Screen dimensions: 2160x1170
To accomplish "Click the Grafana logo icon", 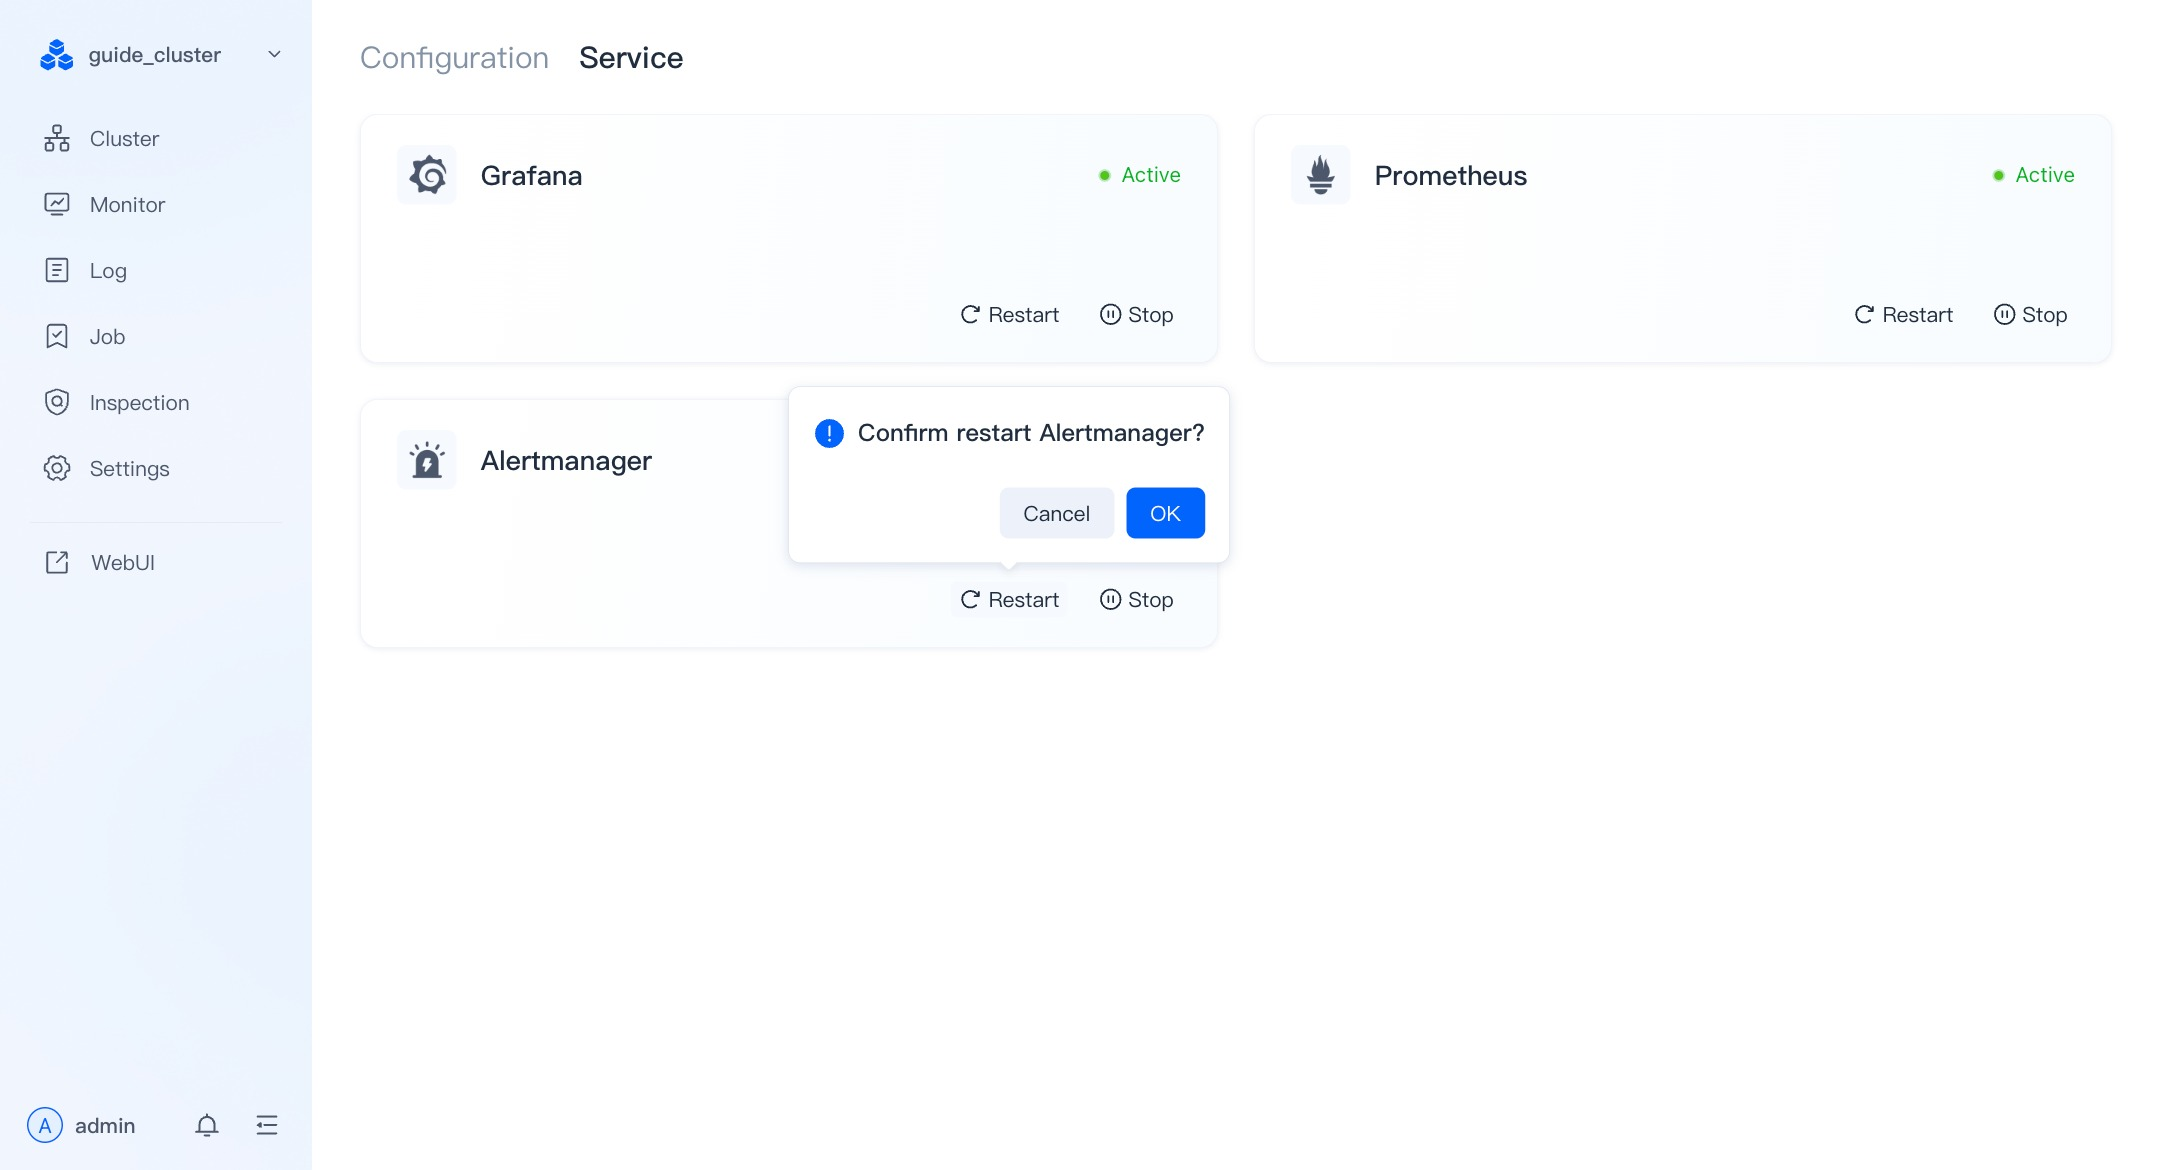I will (x=427, y=175).
